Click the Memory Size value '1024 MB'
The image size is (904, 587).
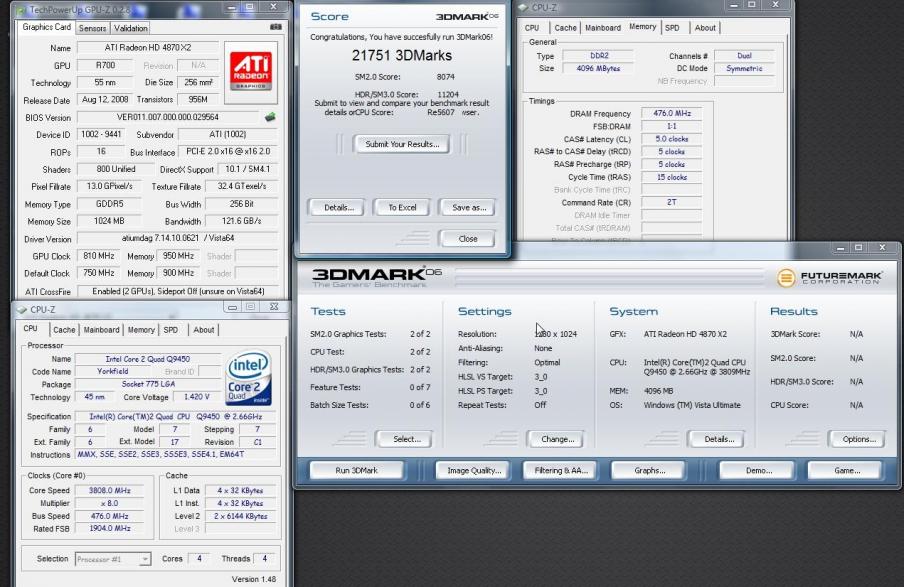point(110,221)
